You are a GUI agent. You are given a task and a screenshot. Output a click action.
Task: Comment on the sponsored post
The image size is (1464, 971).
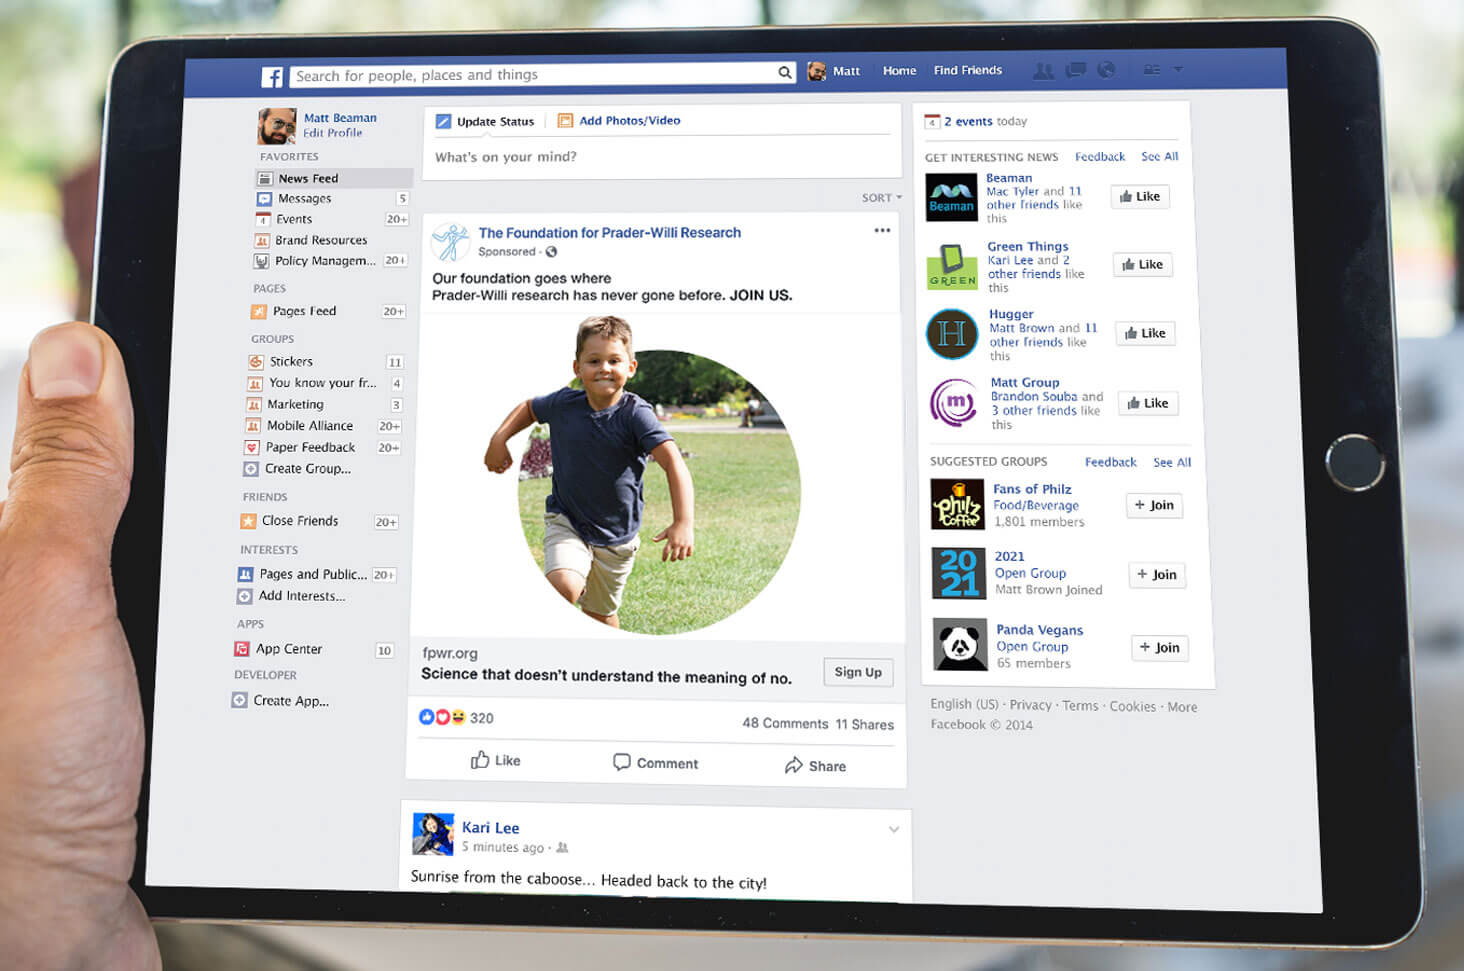(655, 763)
